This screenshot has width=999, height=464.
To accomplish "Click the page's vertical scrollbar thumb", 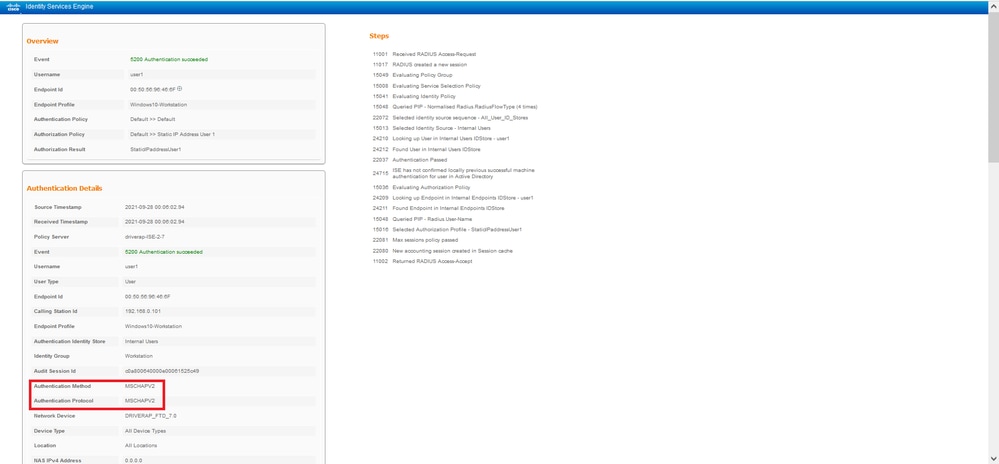I will click(993, 88).
